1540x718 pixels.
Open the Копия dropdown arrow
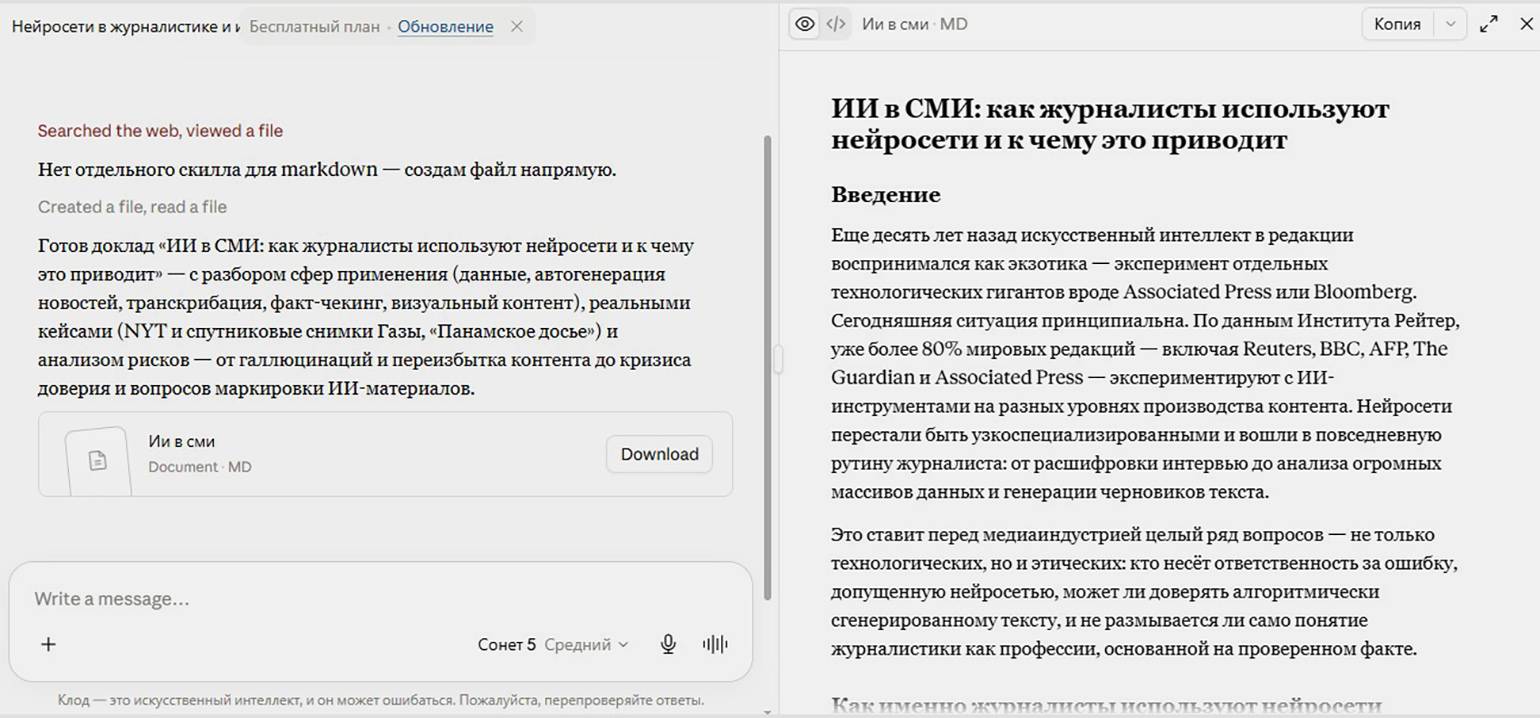(1450, 24)
